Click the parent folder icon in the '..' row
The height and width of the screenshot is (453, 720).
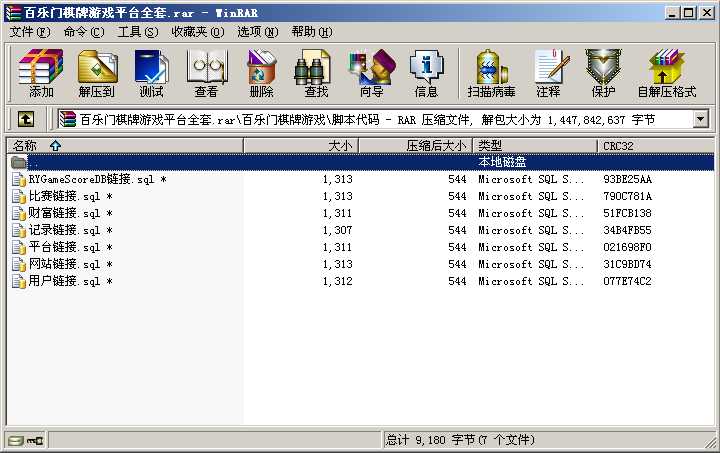(19, 162)
